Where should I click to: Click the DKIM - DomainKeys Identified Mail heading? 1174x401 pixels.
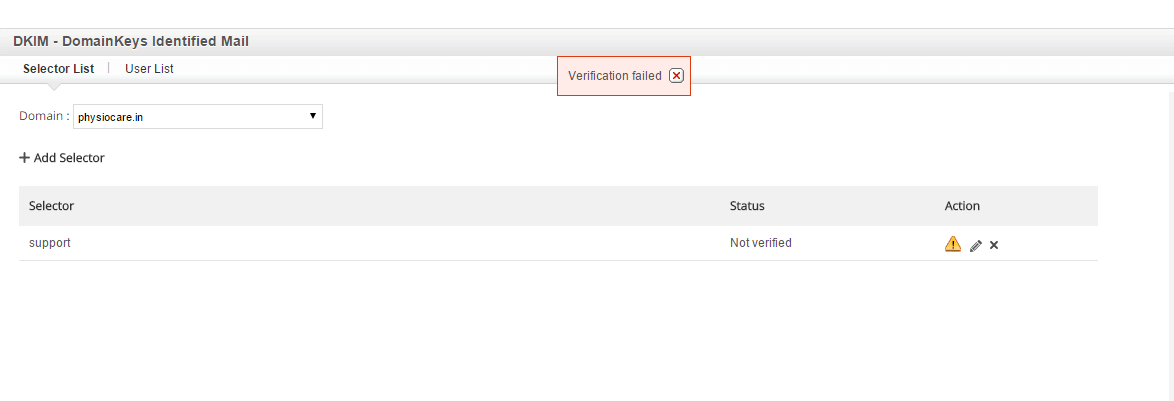(x=131, y=42)
